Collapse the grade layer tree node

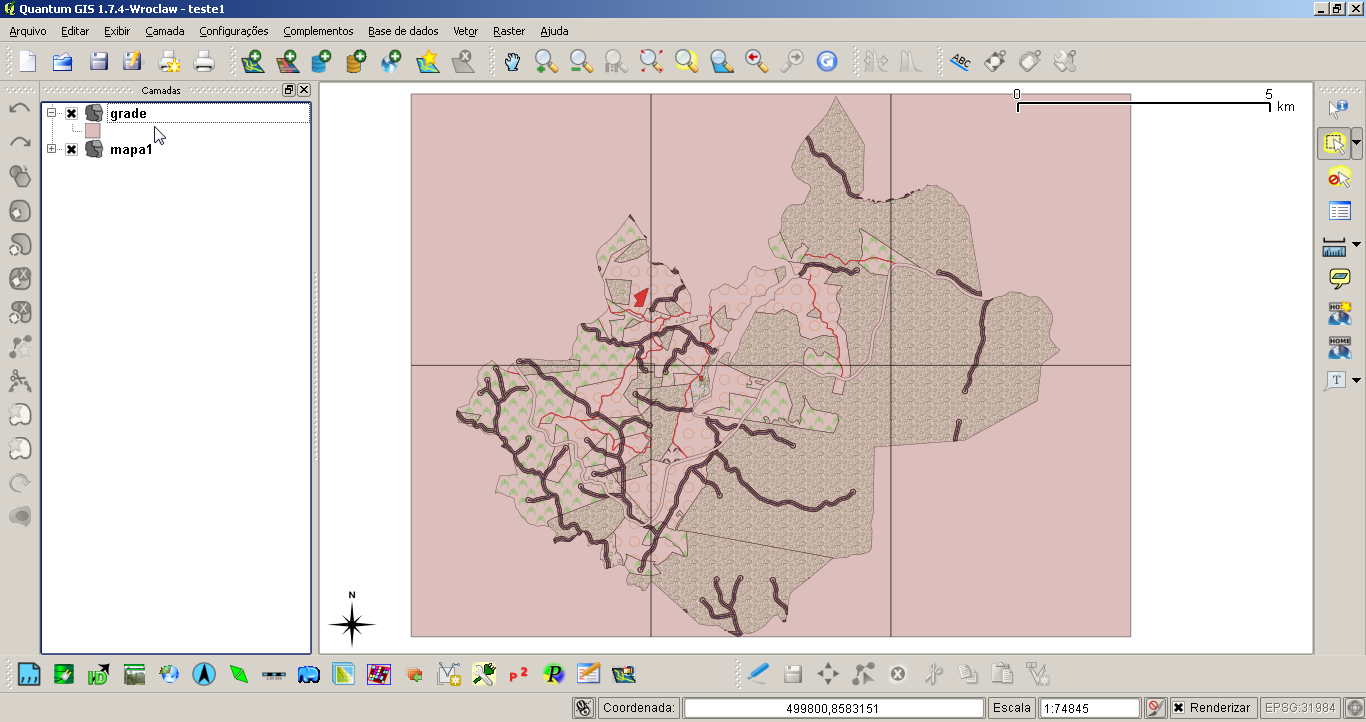51,113
